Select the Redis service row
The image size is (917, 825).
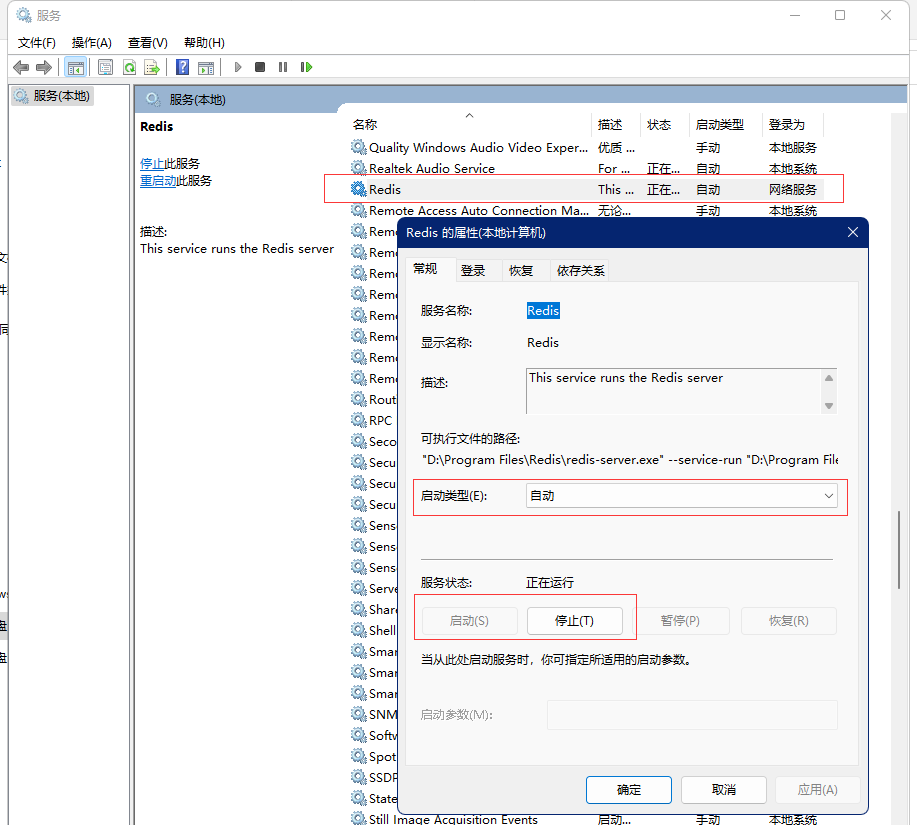click(587, 189)
